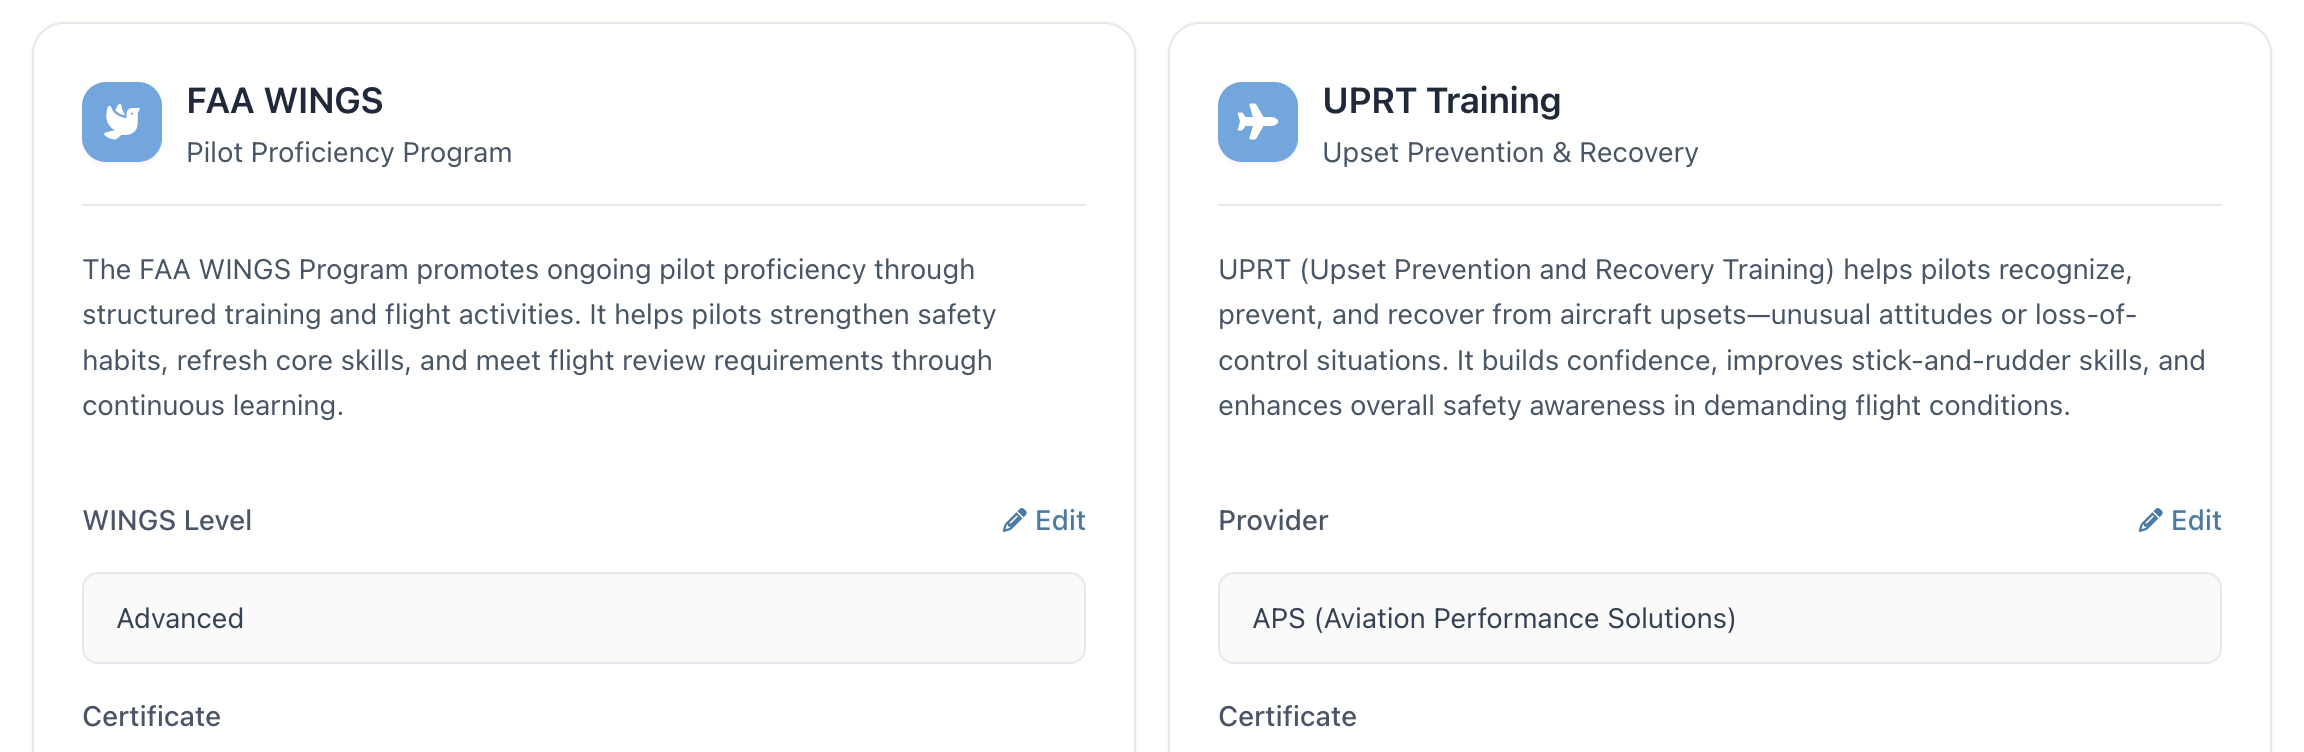
Task: Click the Upset Prevention & Recovery subtitle
Action: pos(1510,153)
